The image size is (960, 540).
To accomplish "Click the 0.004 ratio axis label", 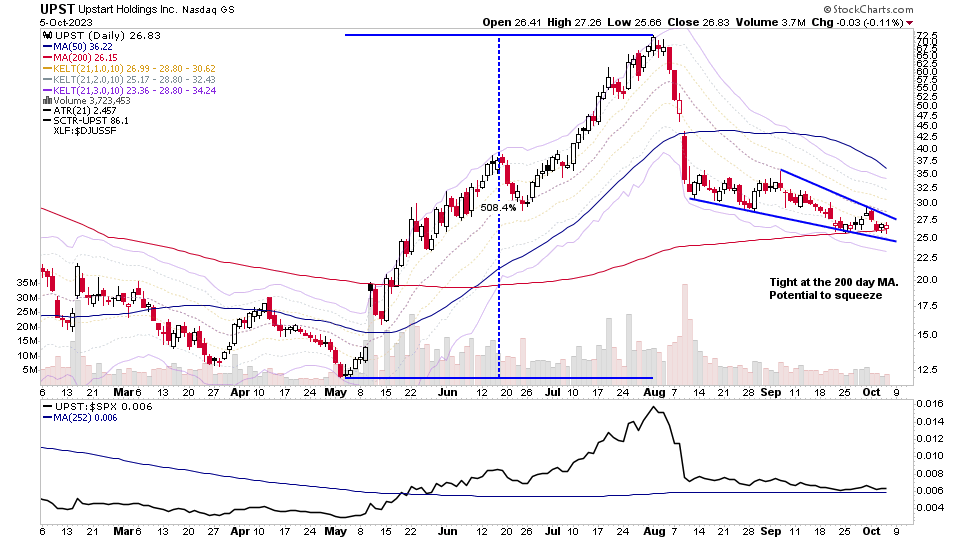I will coord(929,508).
